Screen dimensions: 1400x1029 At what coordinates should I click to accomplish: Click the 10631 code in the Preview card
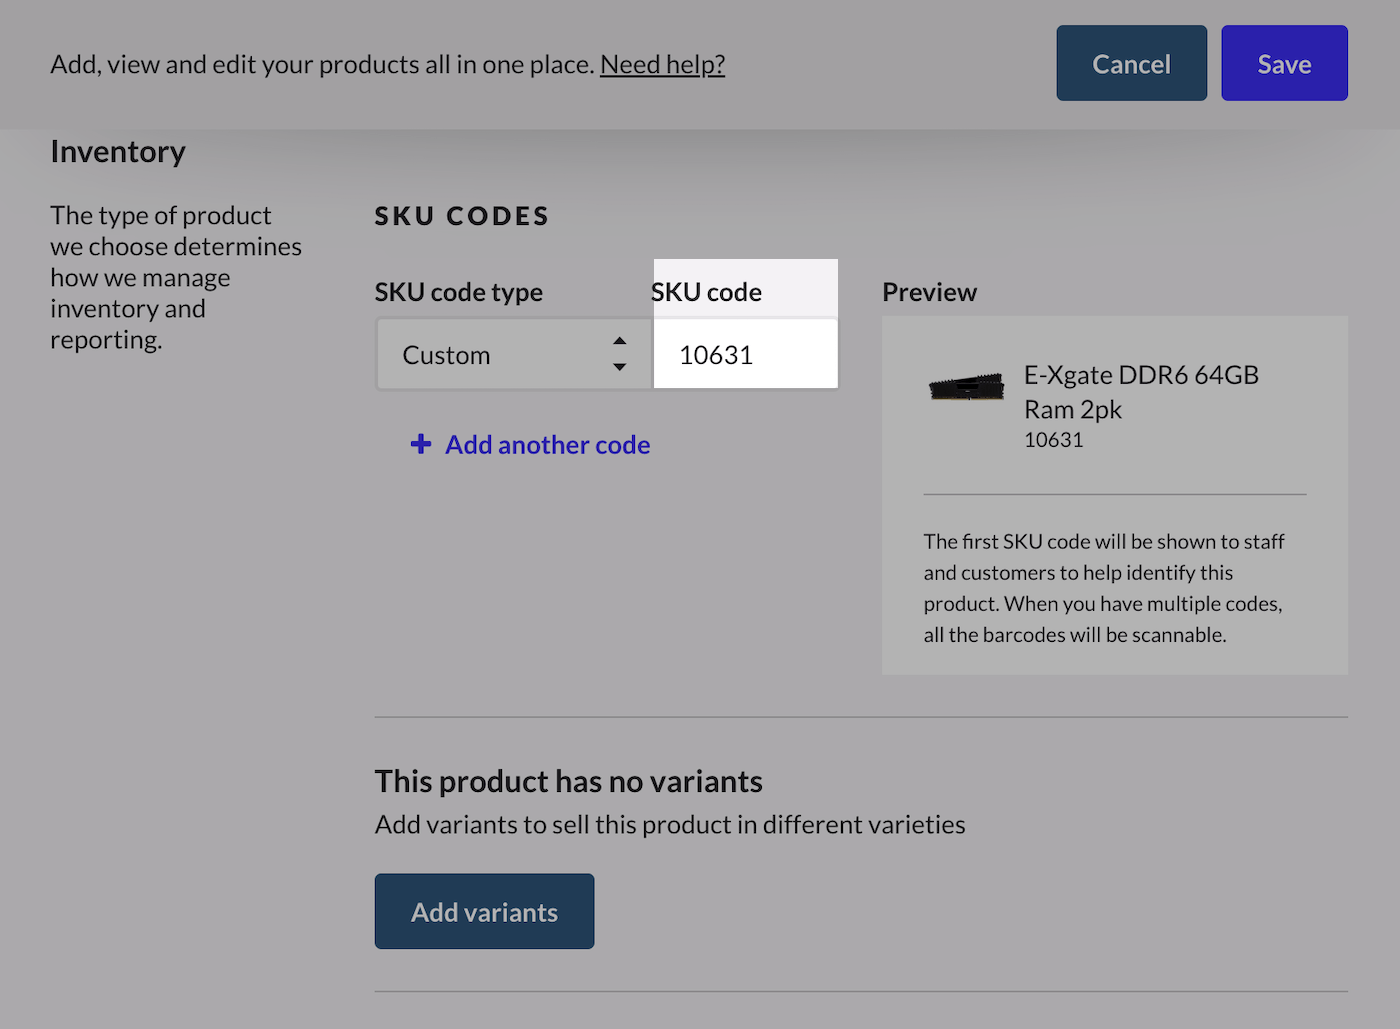click(x=1053, y=440)
